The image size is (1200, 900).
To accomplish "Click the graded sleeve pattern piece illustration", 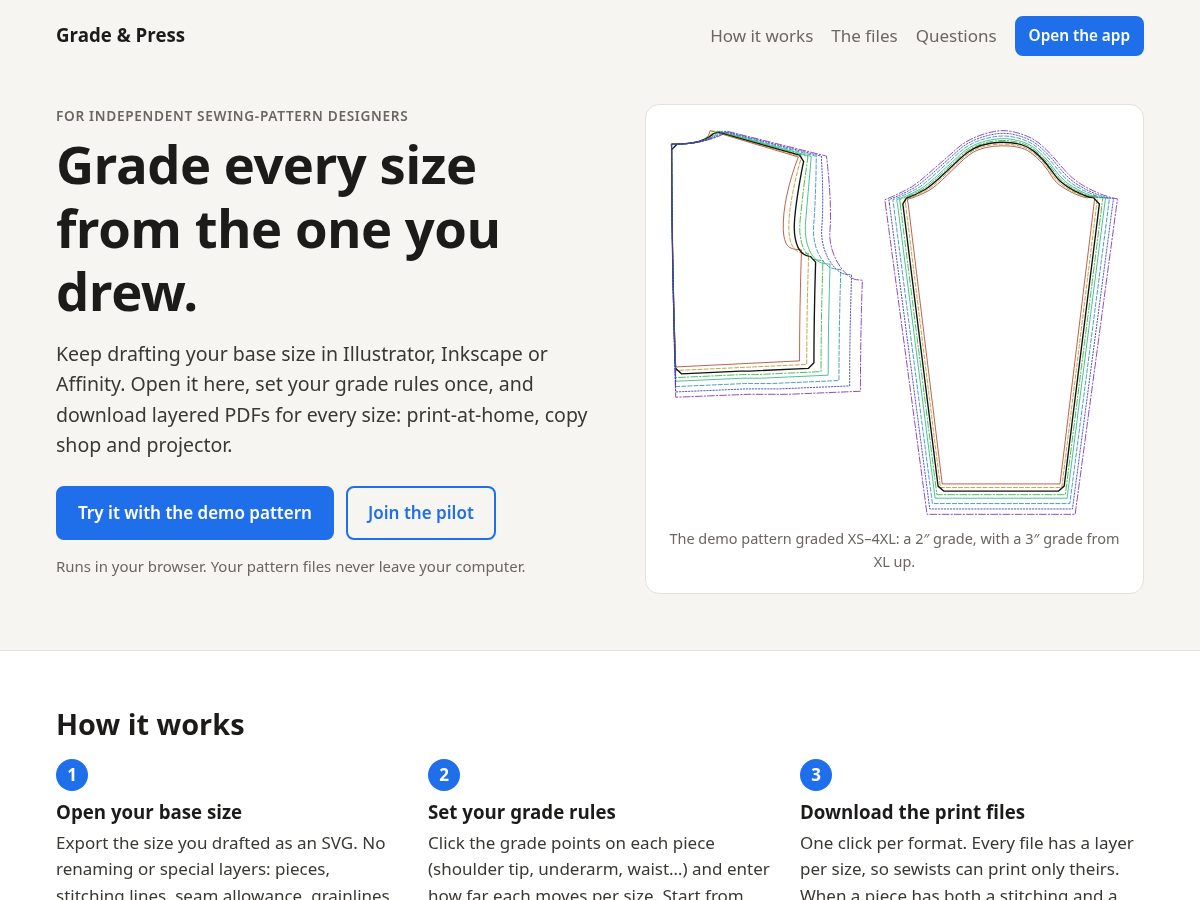I will [1001, 322].
